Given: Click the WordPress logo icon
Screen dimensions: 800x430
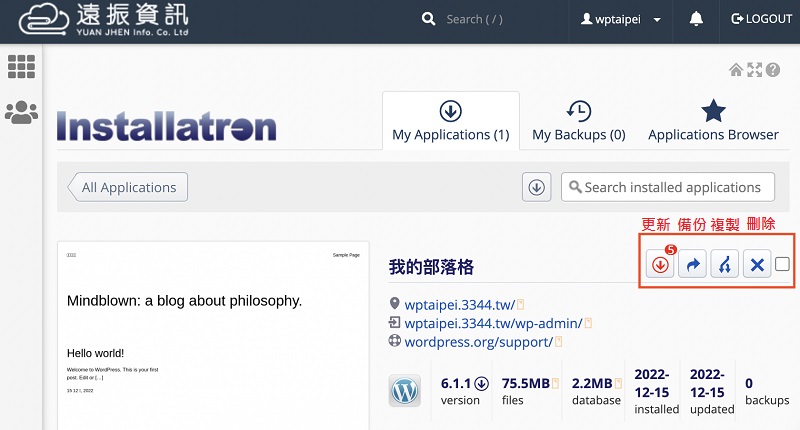Looking at the screenshot, I should (x=405, y=391).
